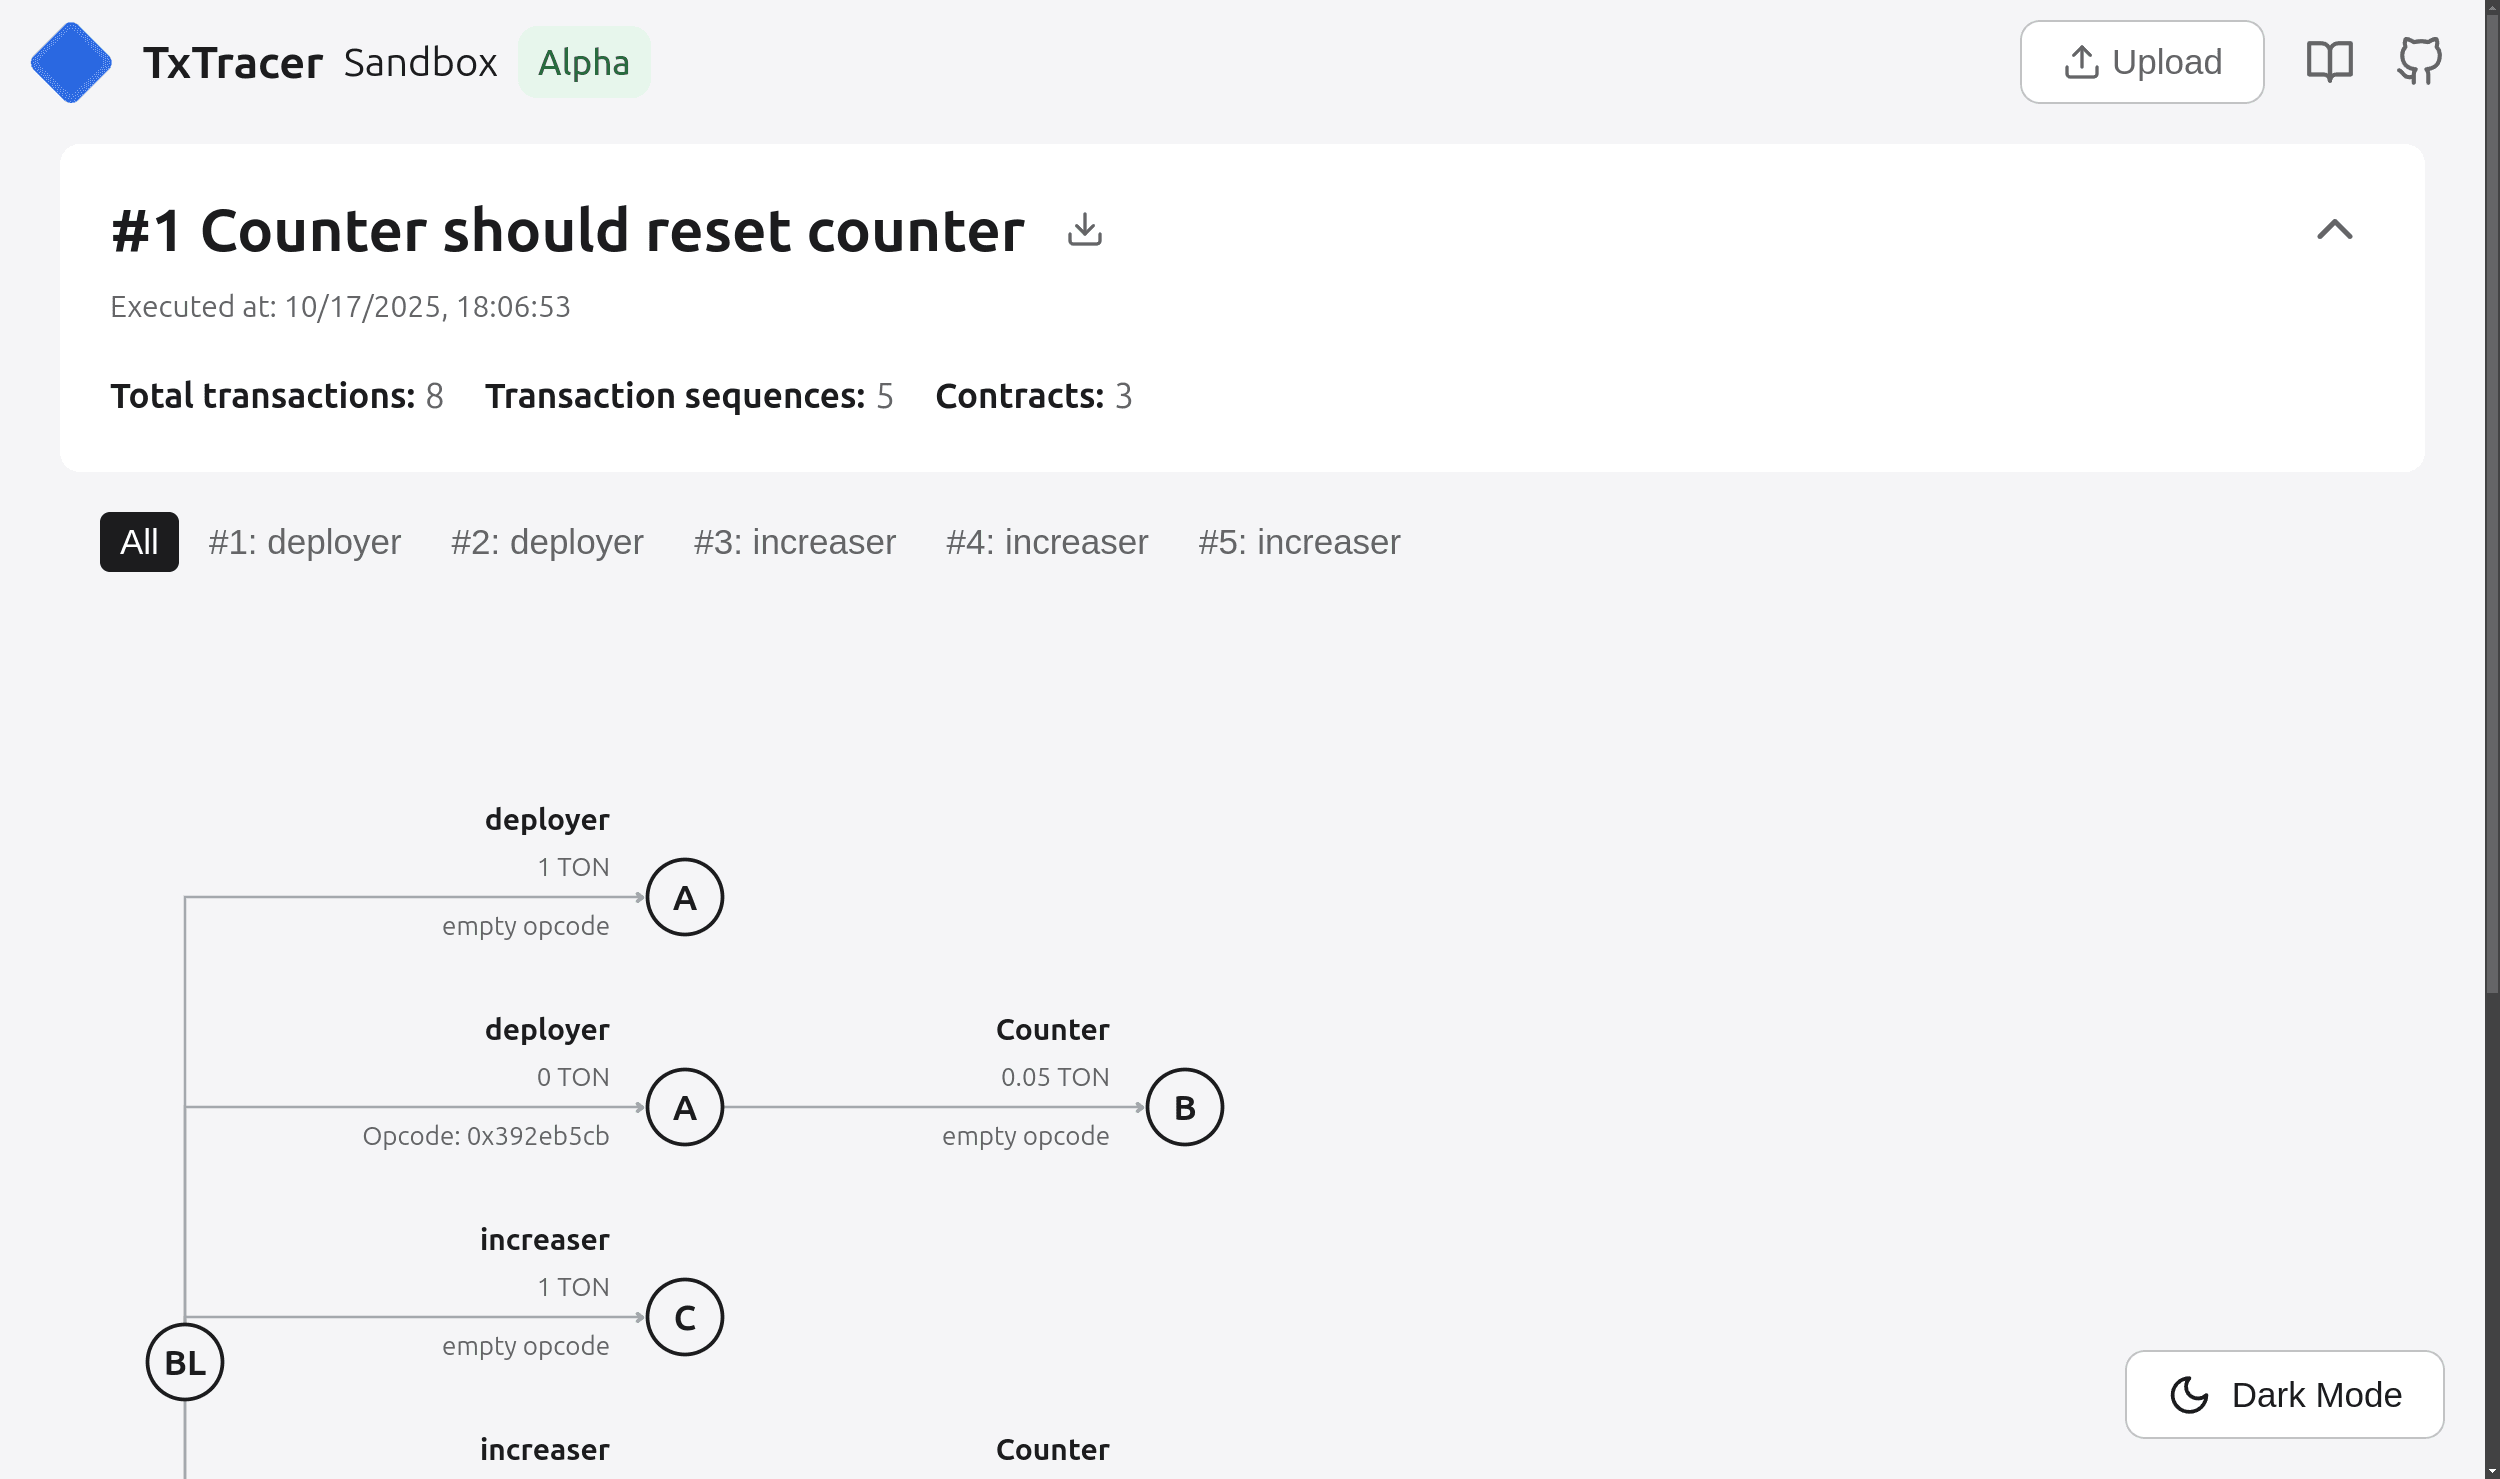The image size is (2500, 1479).
Task: Open the documentation book icon
Action: click(2329, 62)
